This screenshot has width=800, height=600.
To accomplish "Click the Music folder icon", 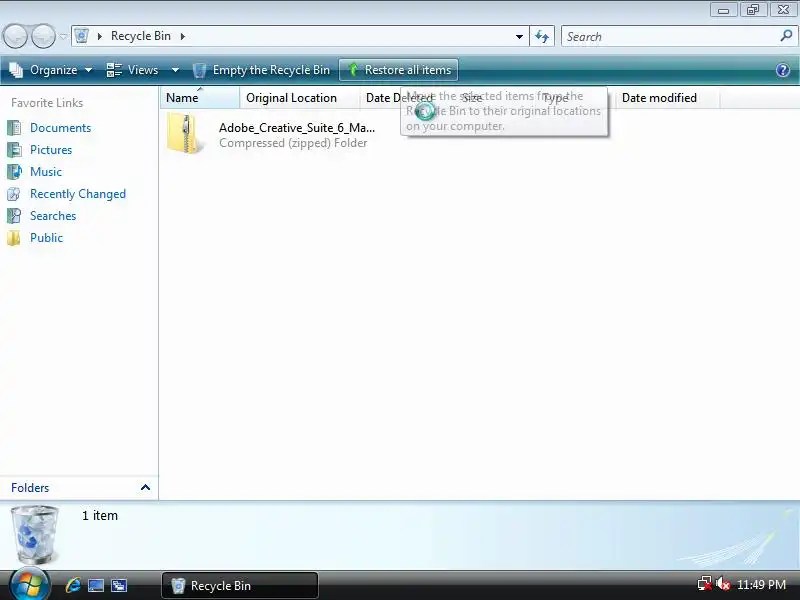I will coord(14,172).
